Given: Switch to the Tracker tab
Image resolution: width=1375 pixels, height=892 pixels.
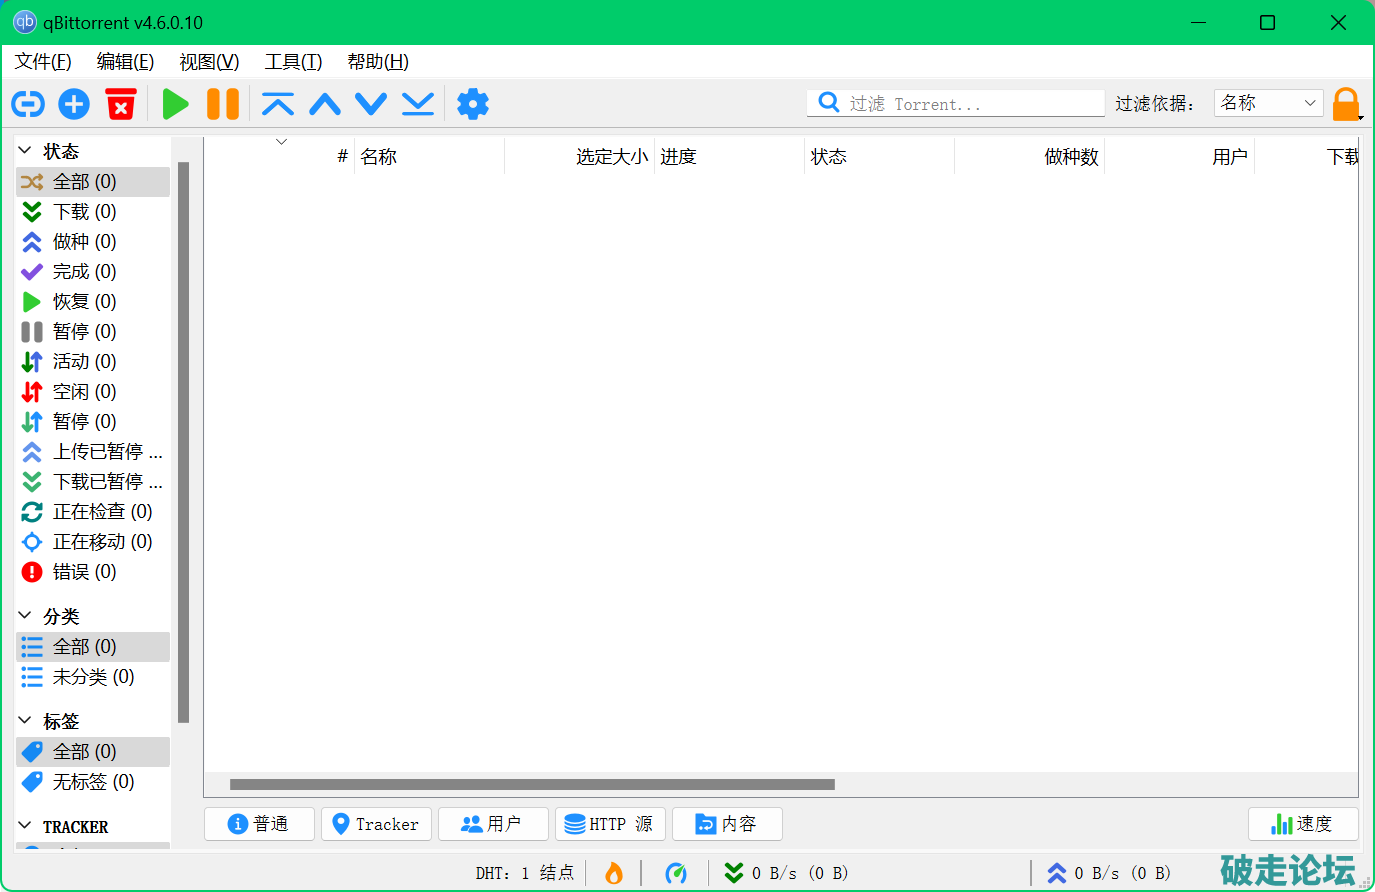Looking at the screenshot, I should tap(376, 824).
